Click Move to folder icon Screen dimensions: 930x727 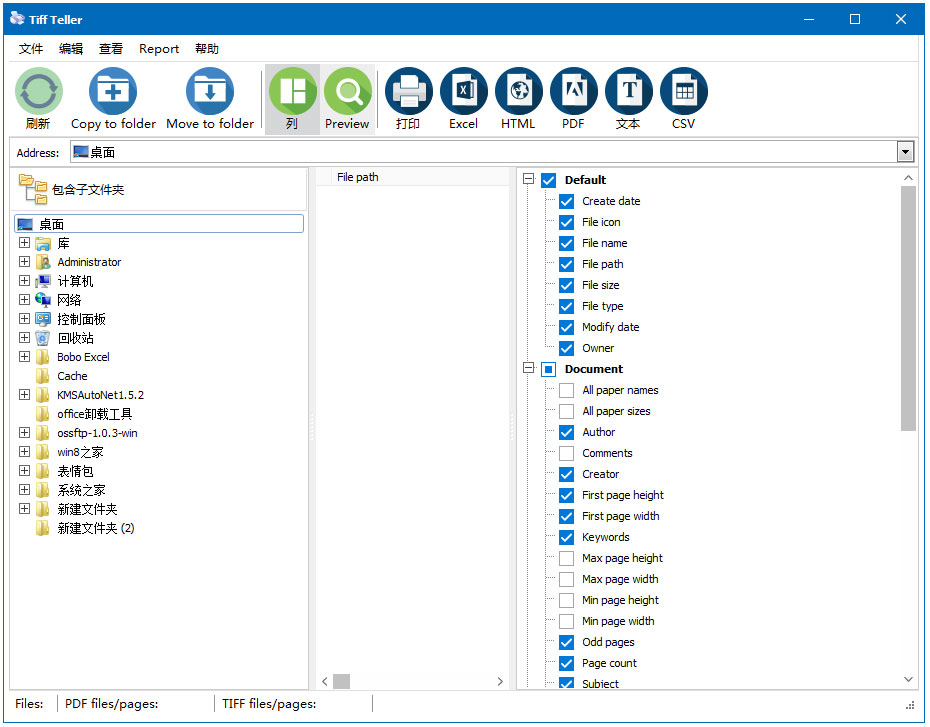click(210, 91)
